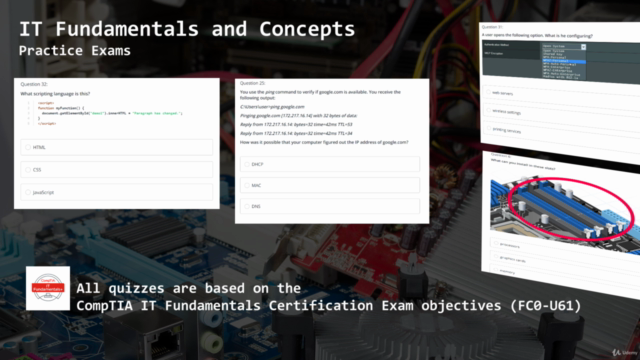Select the DHCP radio button
The height and width of the screenshot is (360, 640).
[x=247, y=164]
